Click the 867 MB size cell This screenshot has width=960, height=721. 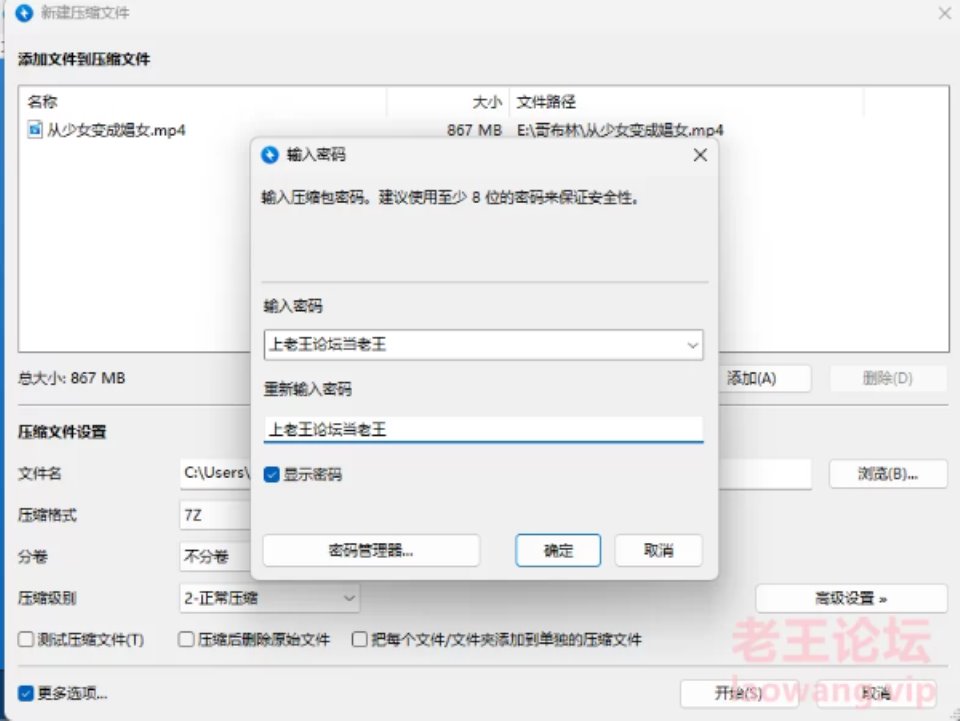pyautogui.click(x=474, y=130)
